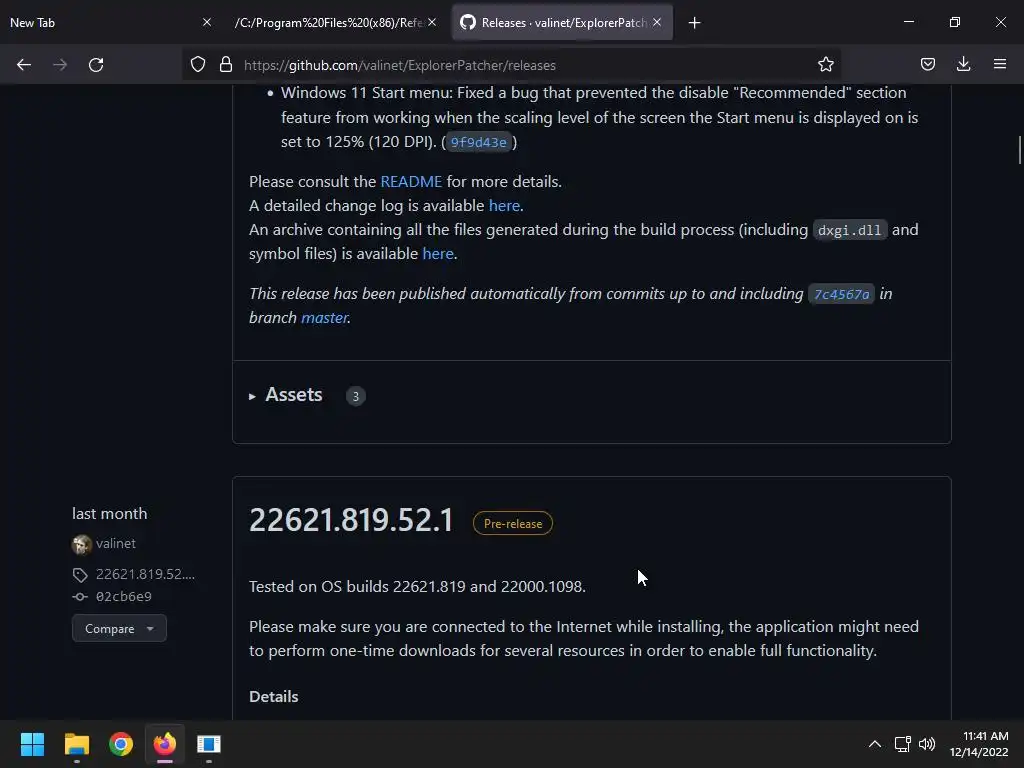Open tracking protection shield icon

[198, 65]
